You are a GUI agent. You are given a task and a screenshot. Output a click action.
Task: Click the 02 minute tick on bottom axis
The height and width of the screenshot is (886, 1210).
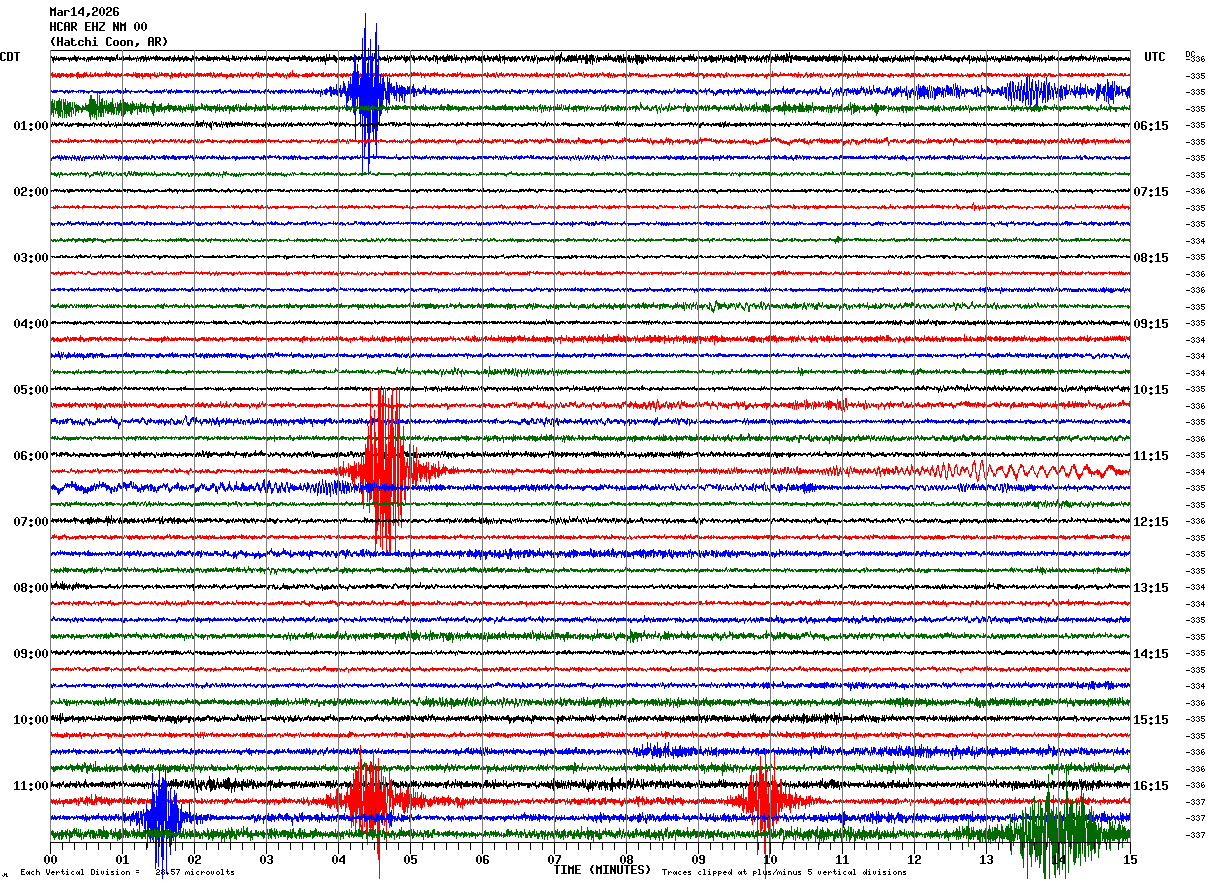[194, 859]
